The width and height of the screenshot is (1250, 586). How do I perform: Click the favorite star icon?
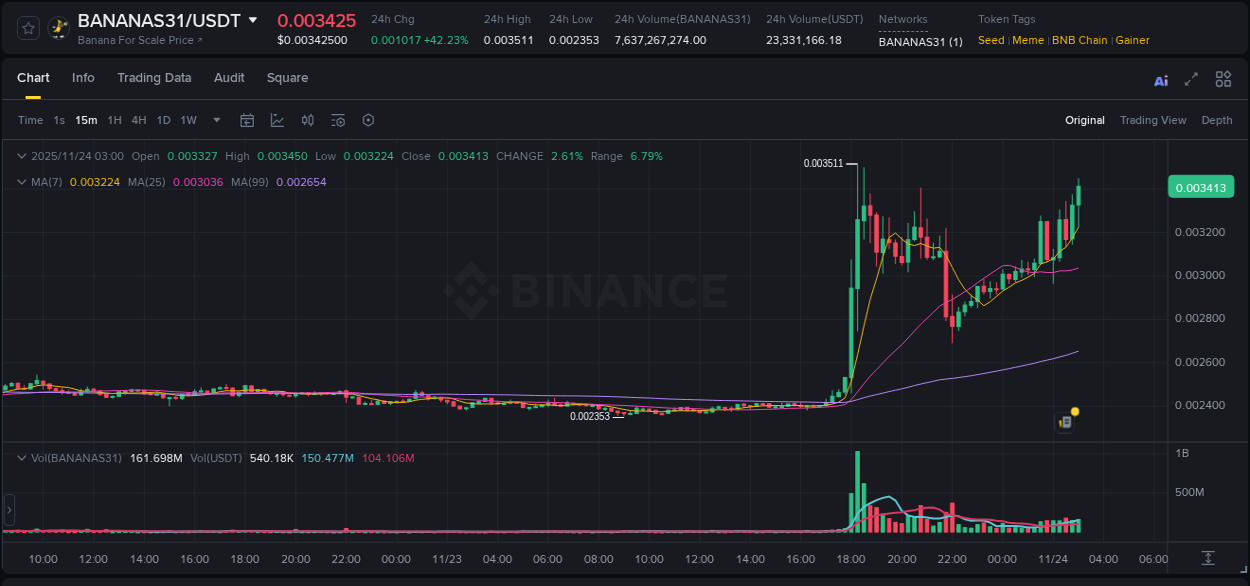[27, 28]
